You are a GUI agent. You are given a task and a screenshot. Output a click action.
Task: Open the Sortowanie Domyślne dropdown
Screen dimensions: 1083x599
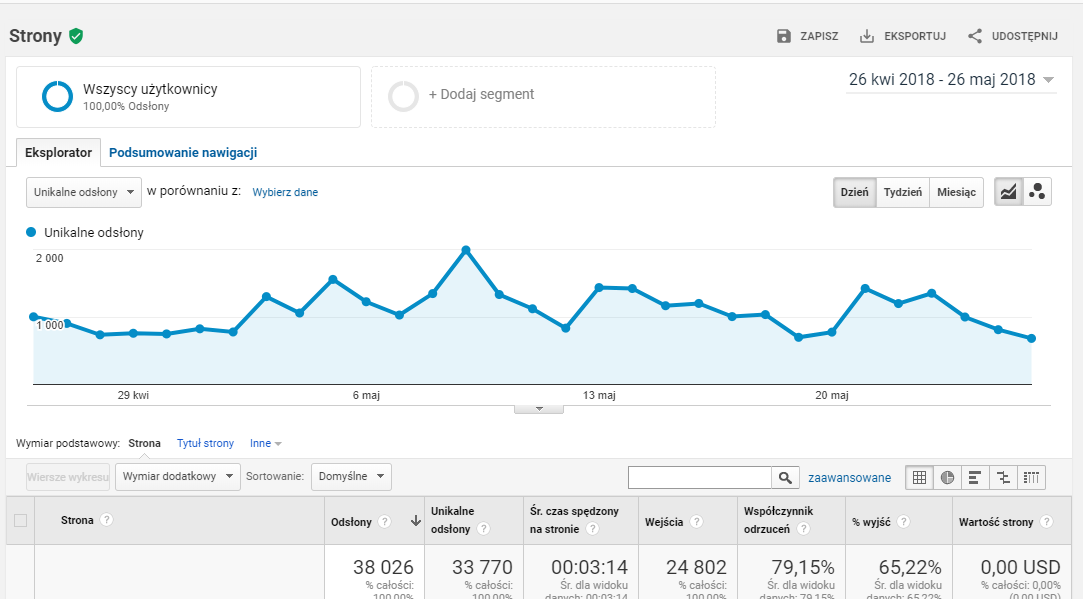(x=352, y=477)
